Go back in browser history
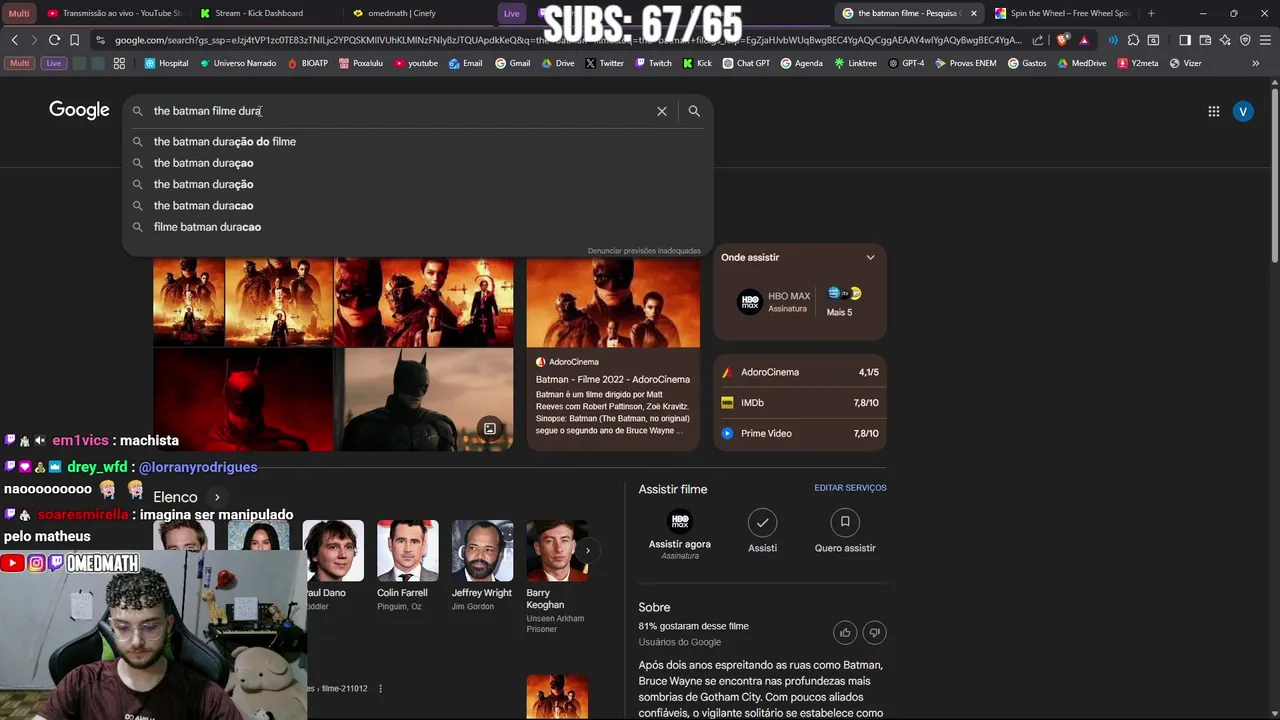The height and width of the screenshot is (720, 1280). coord(15,40)
